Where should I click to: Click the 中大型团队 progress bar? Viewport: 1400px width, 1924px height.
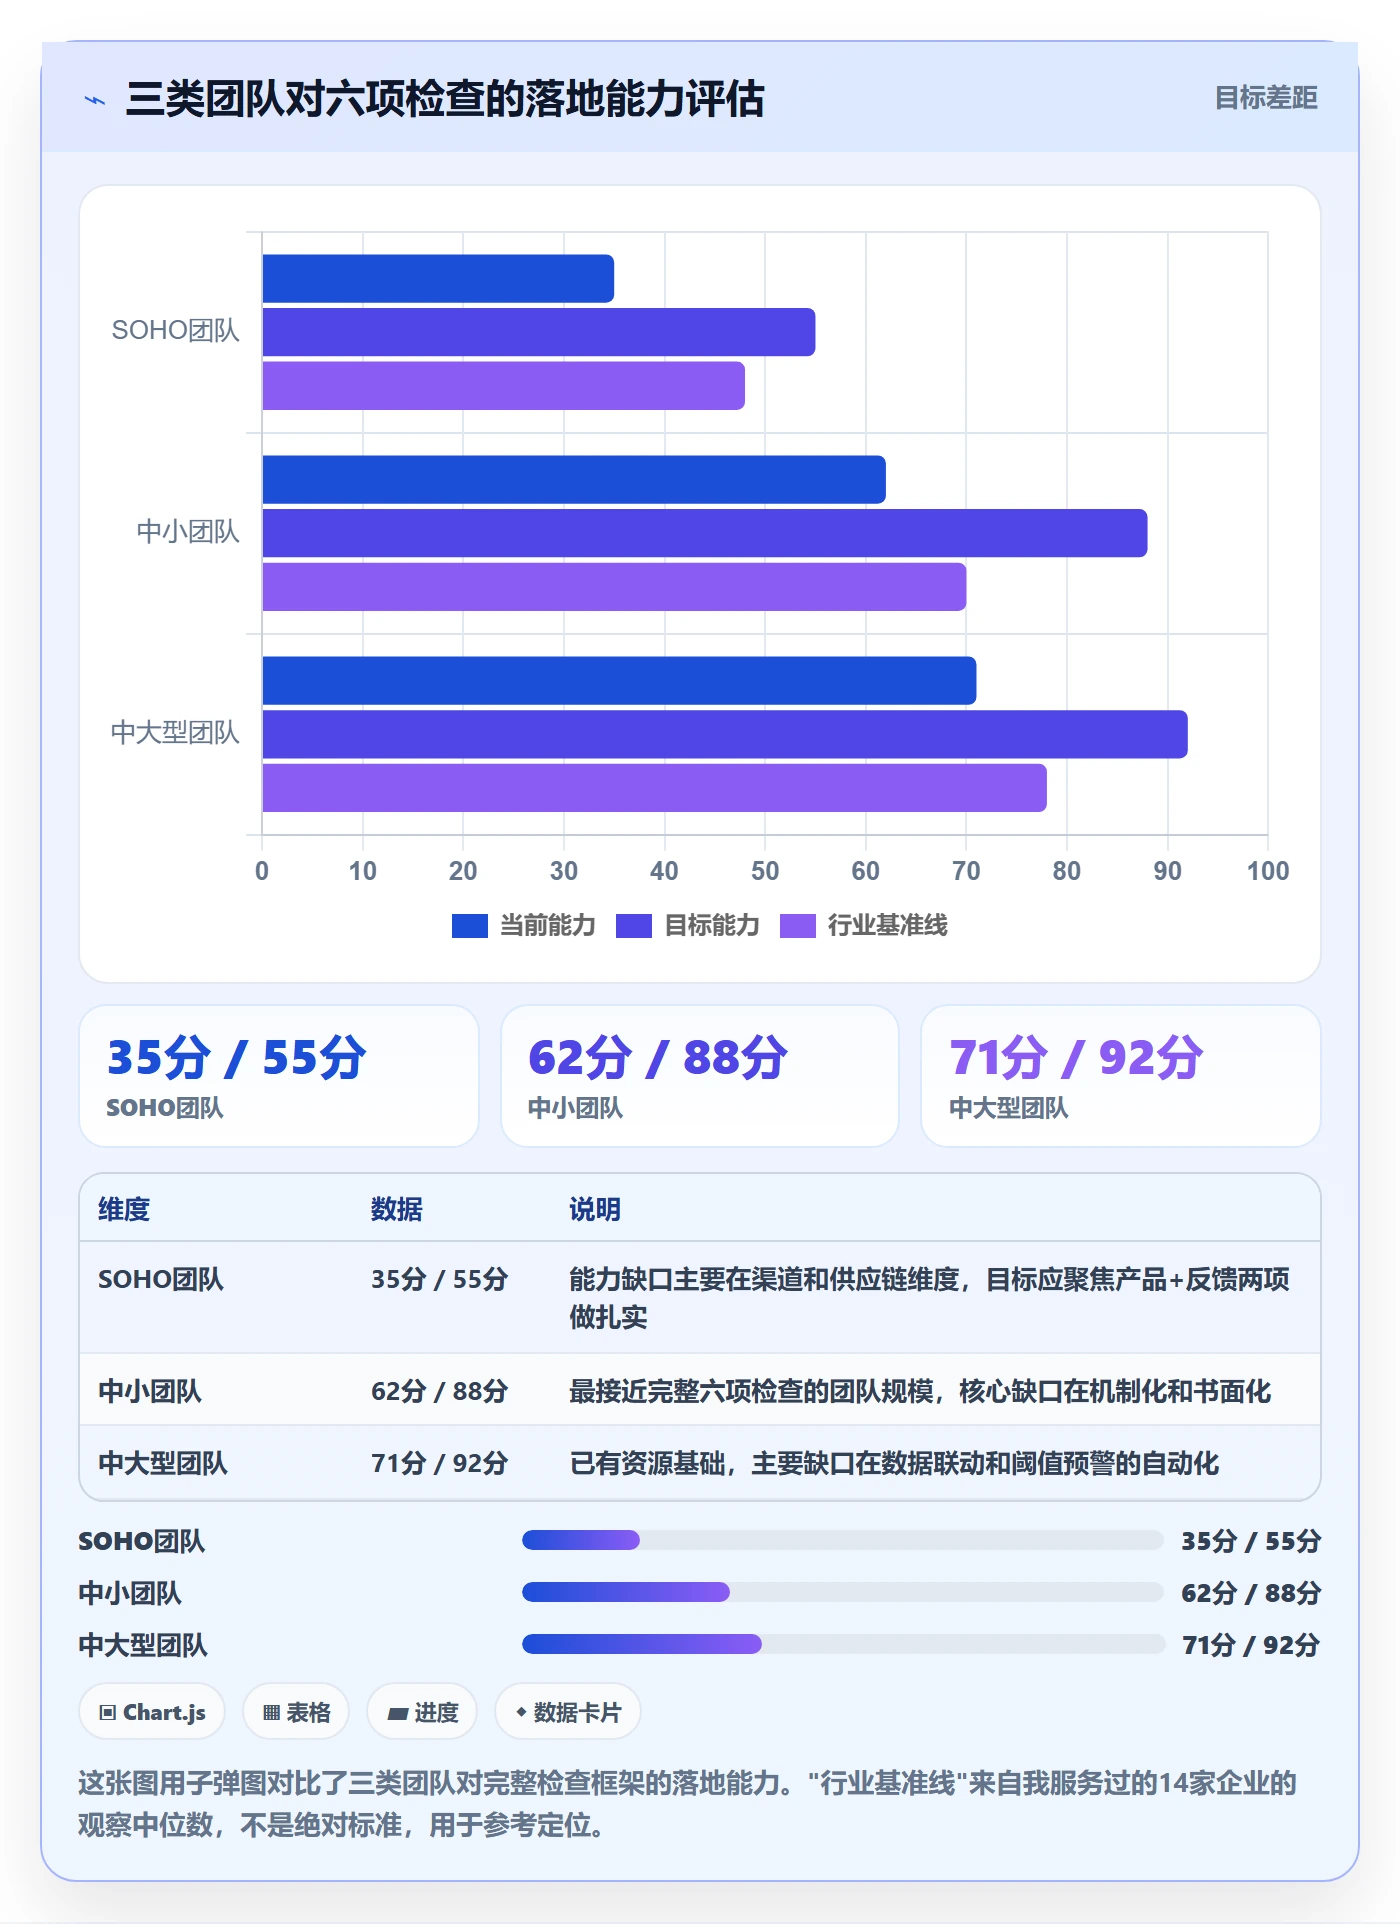(842, 1644)
